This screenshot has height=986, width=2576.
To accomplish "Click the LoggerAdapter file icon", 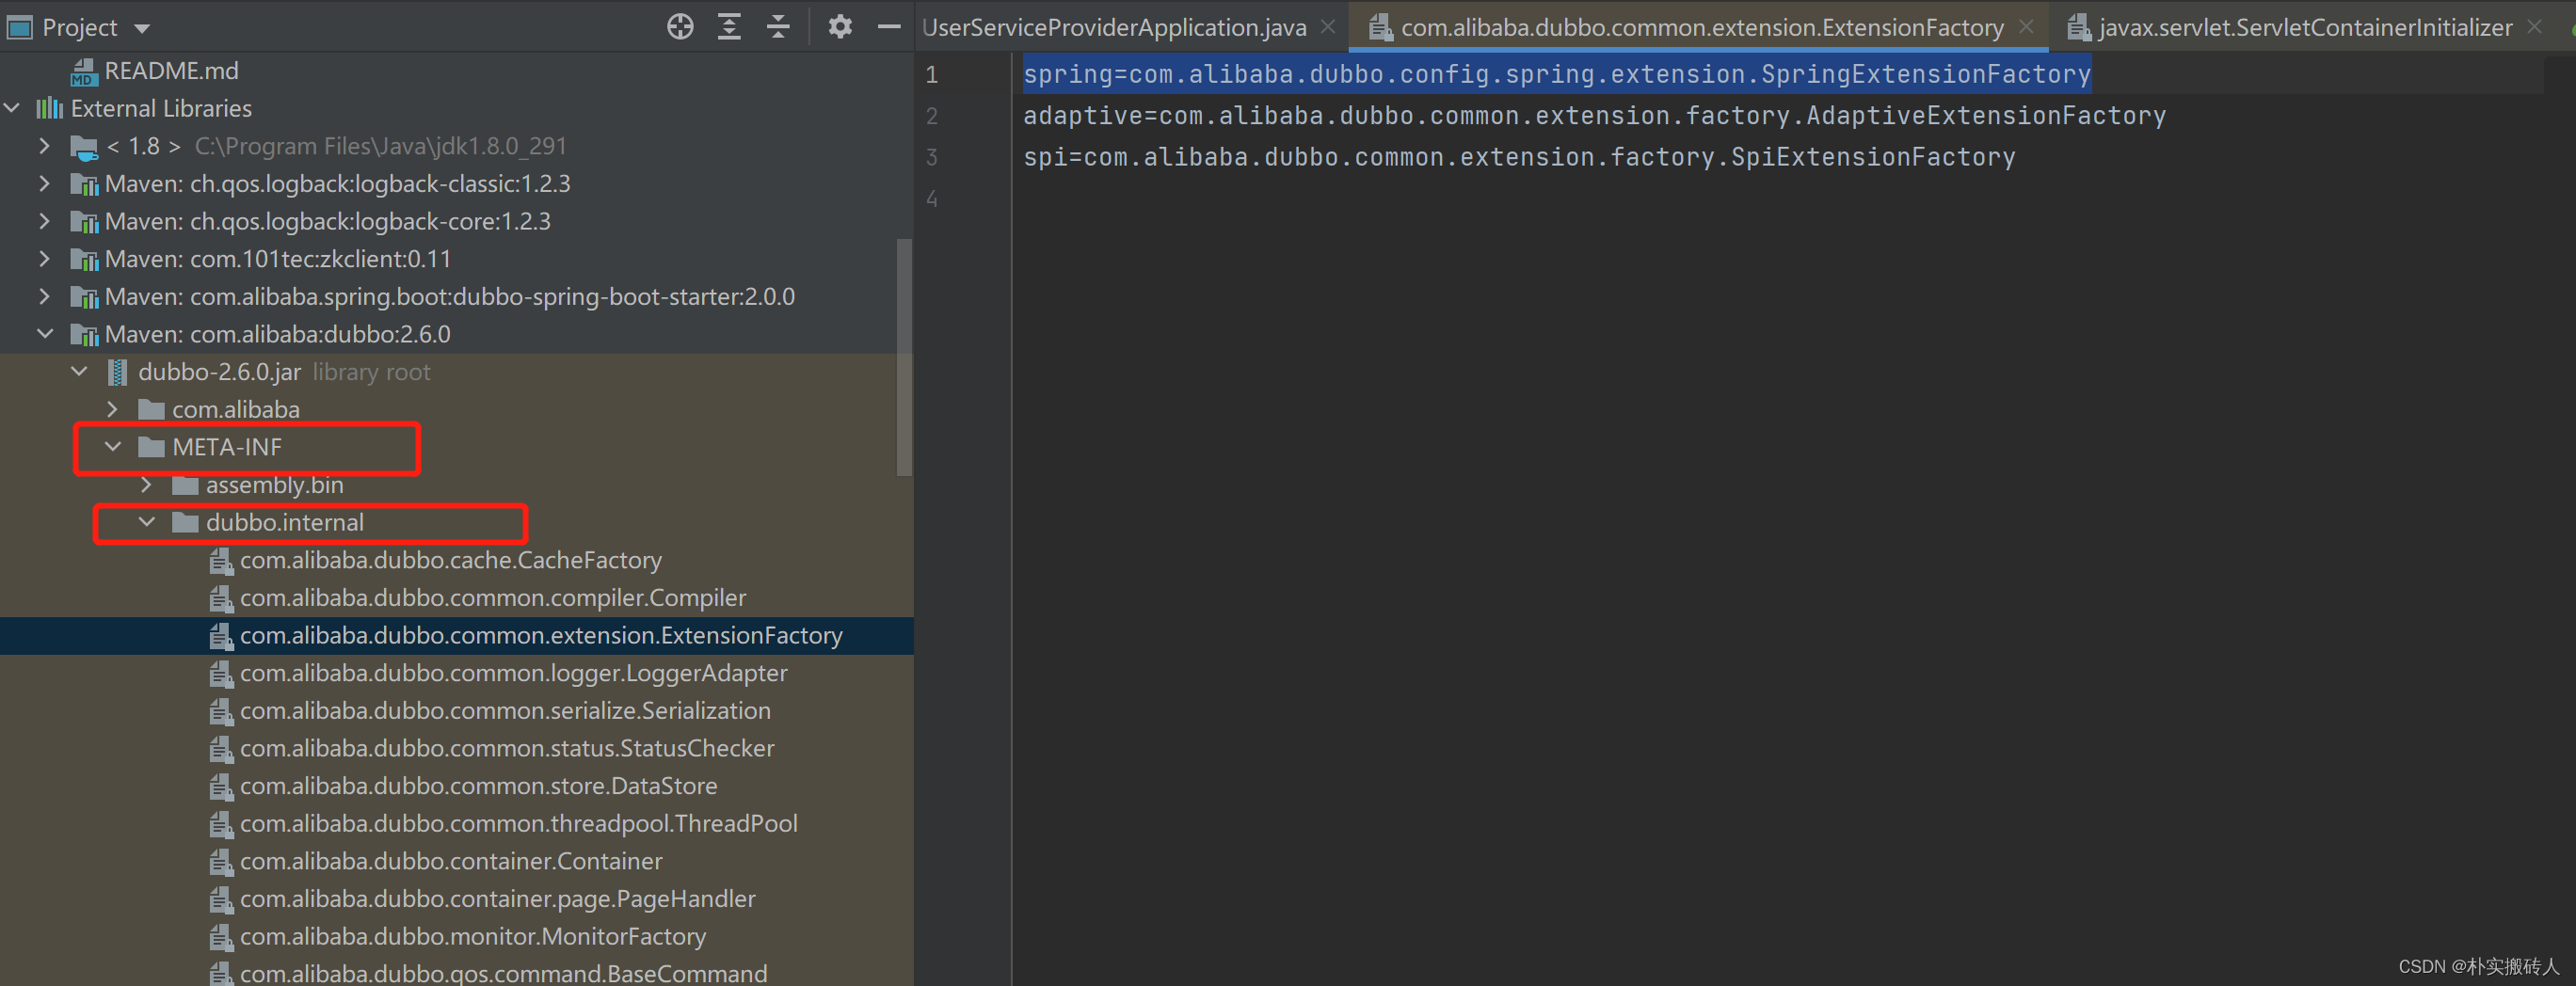I will point(221,674).
